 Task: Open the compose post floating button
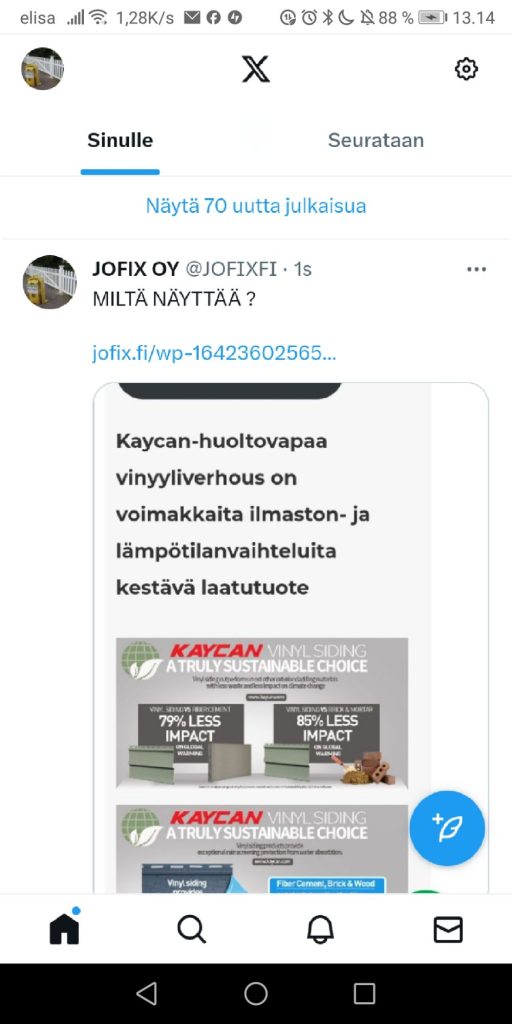tap(447, 828)
